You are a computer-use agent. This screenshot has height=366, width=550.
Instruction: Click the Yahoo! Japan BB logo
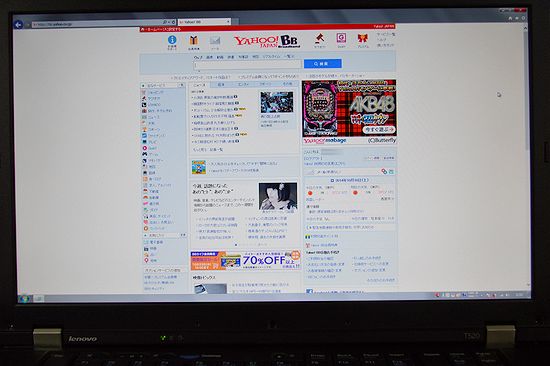tap(267, 41)
